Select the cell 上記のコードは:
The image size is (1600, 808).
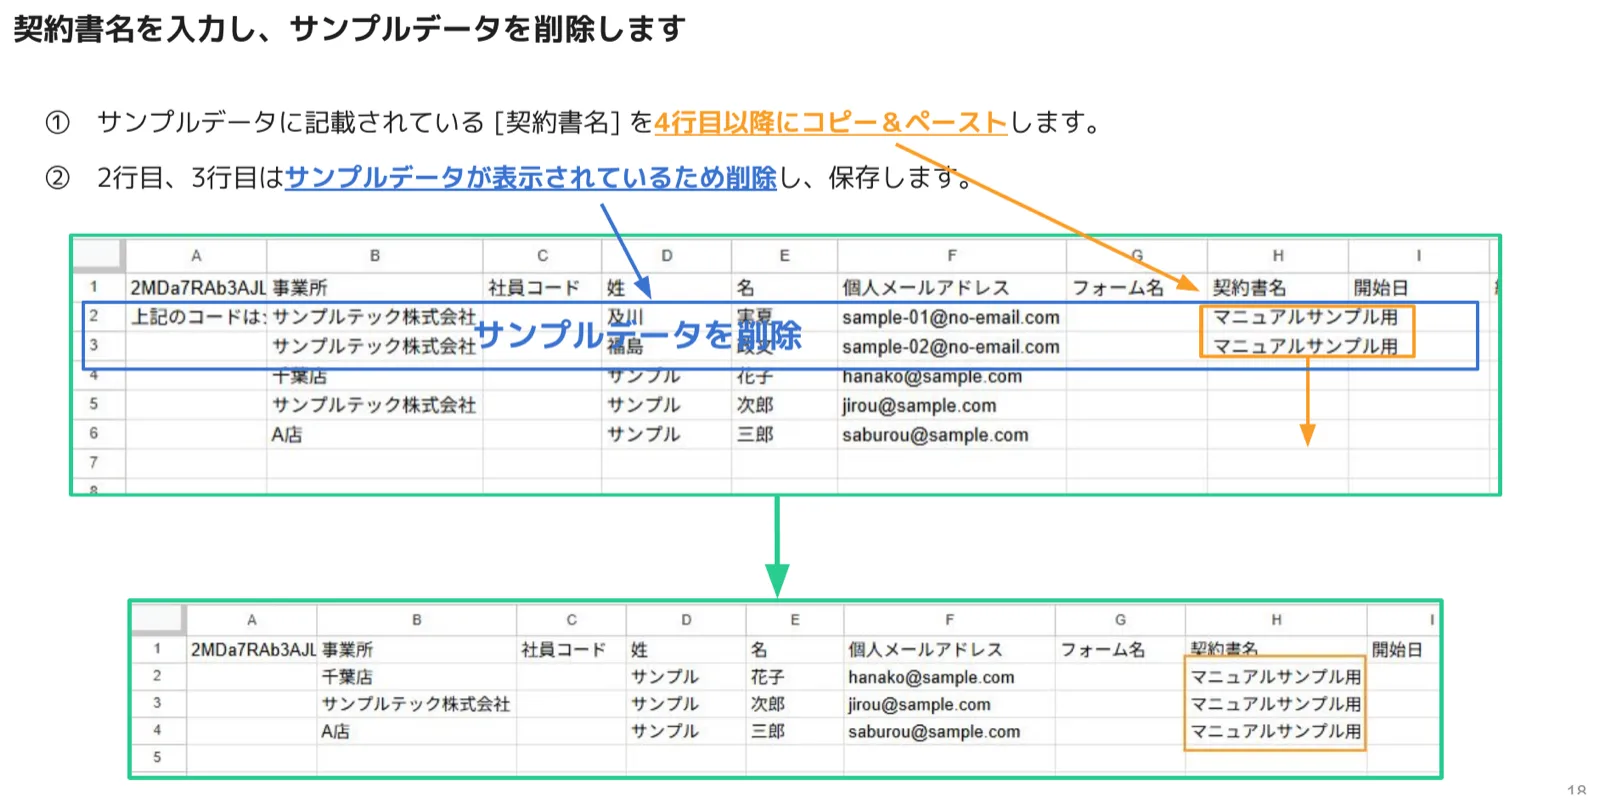(x=198, y=317)
